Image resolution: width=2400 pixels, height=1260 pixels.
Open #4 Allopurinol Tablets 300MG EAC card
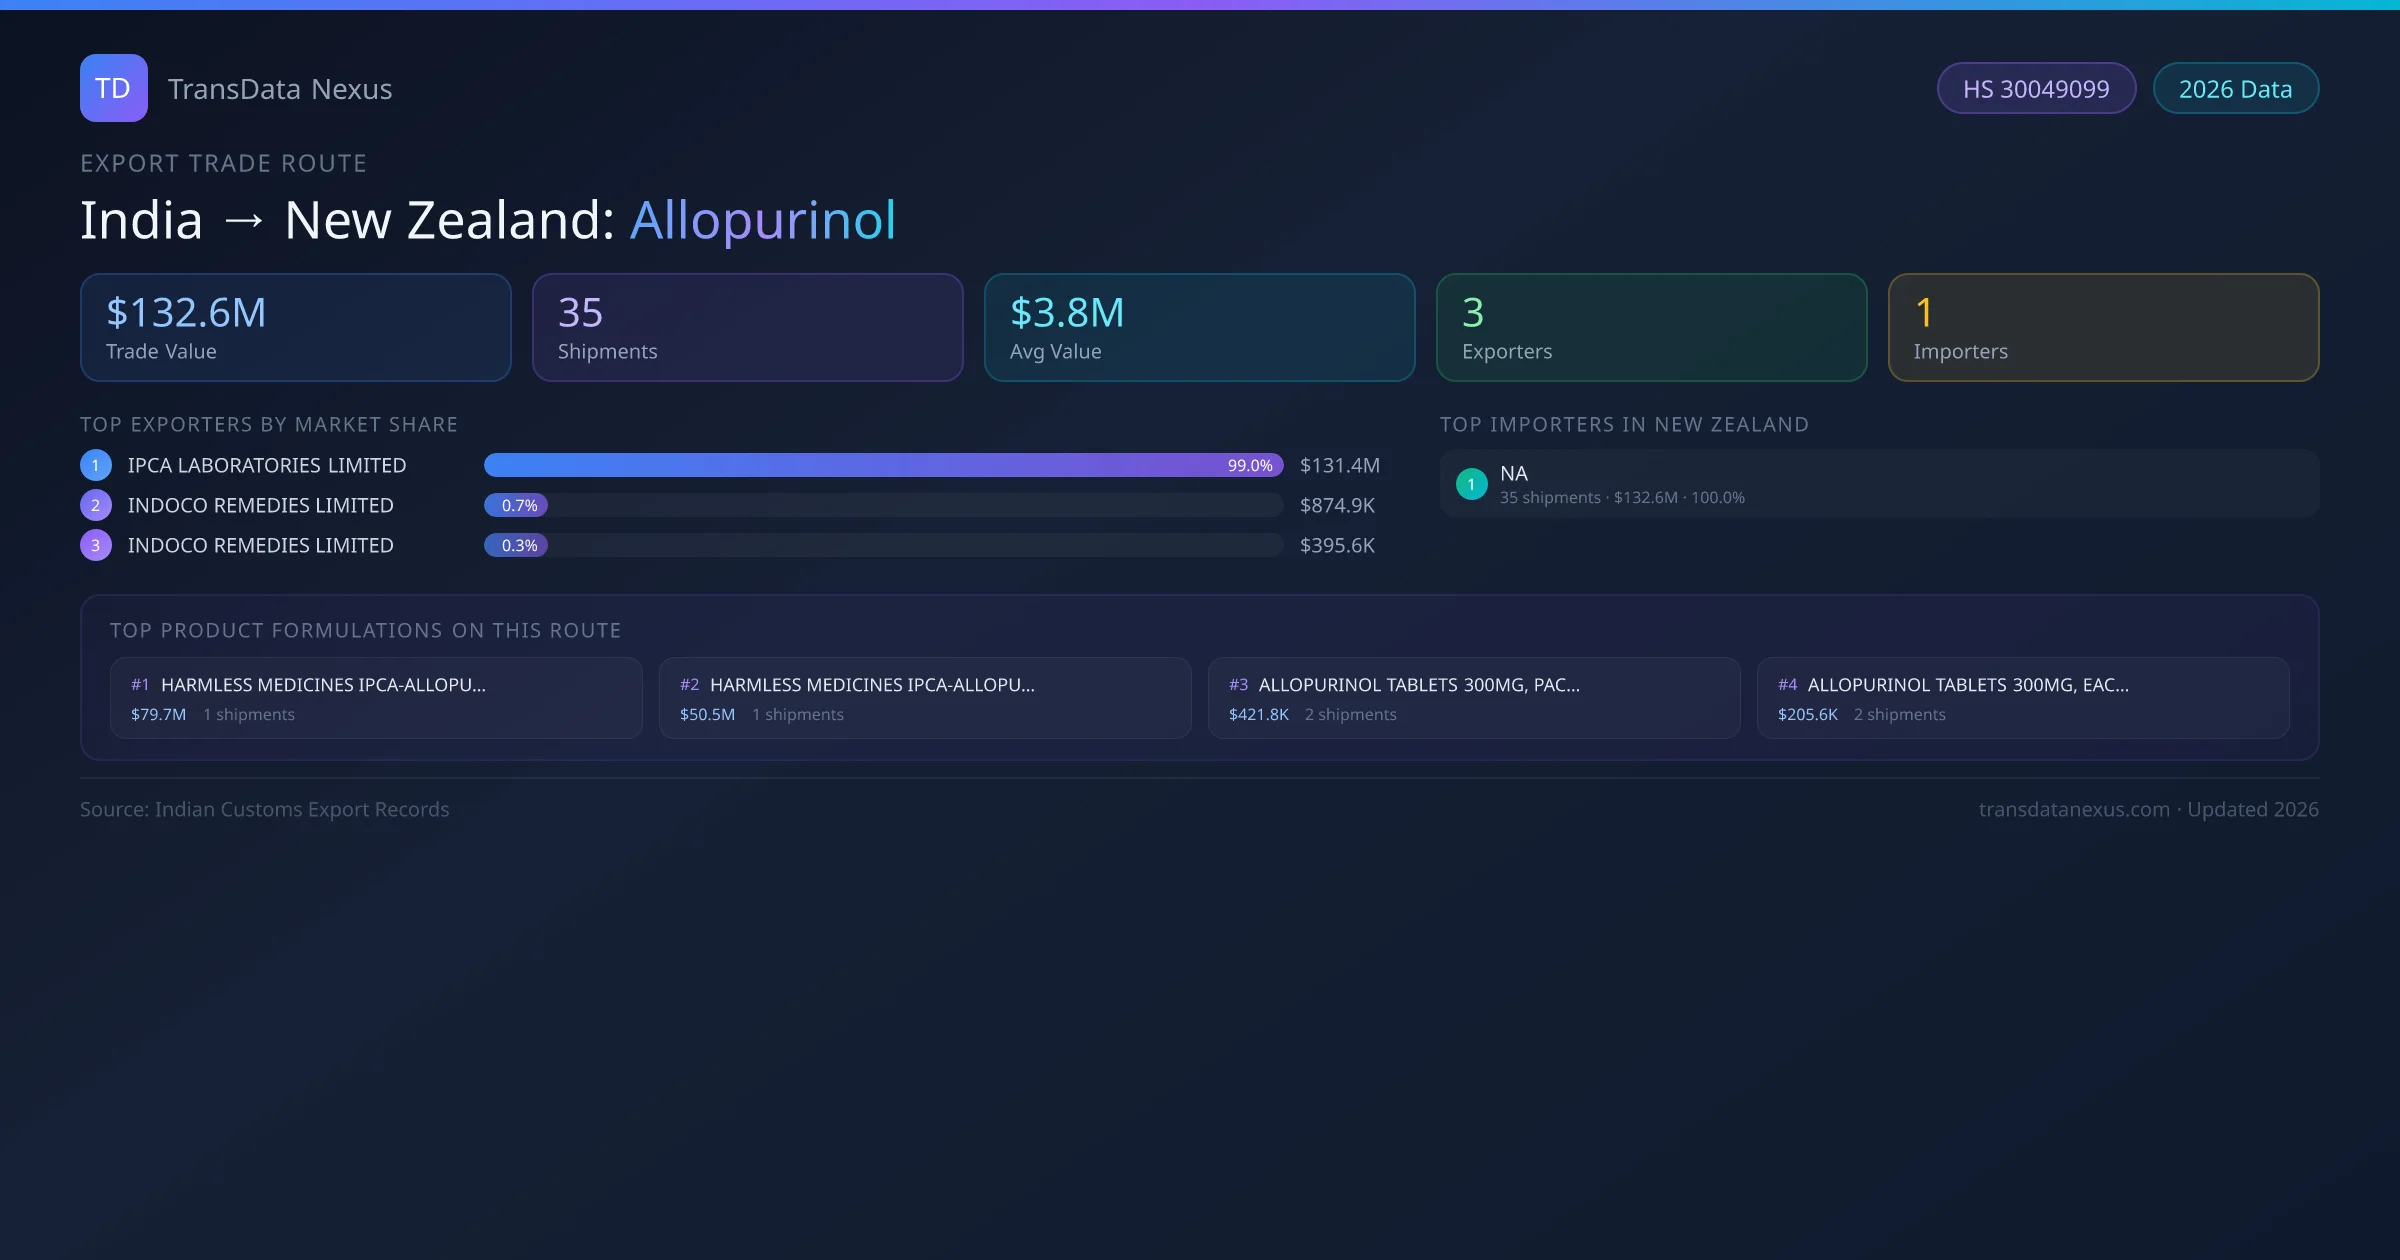[2023, 698]
